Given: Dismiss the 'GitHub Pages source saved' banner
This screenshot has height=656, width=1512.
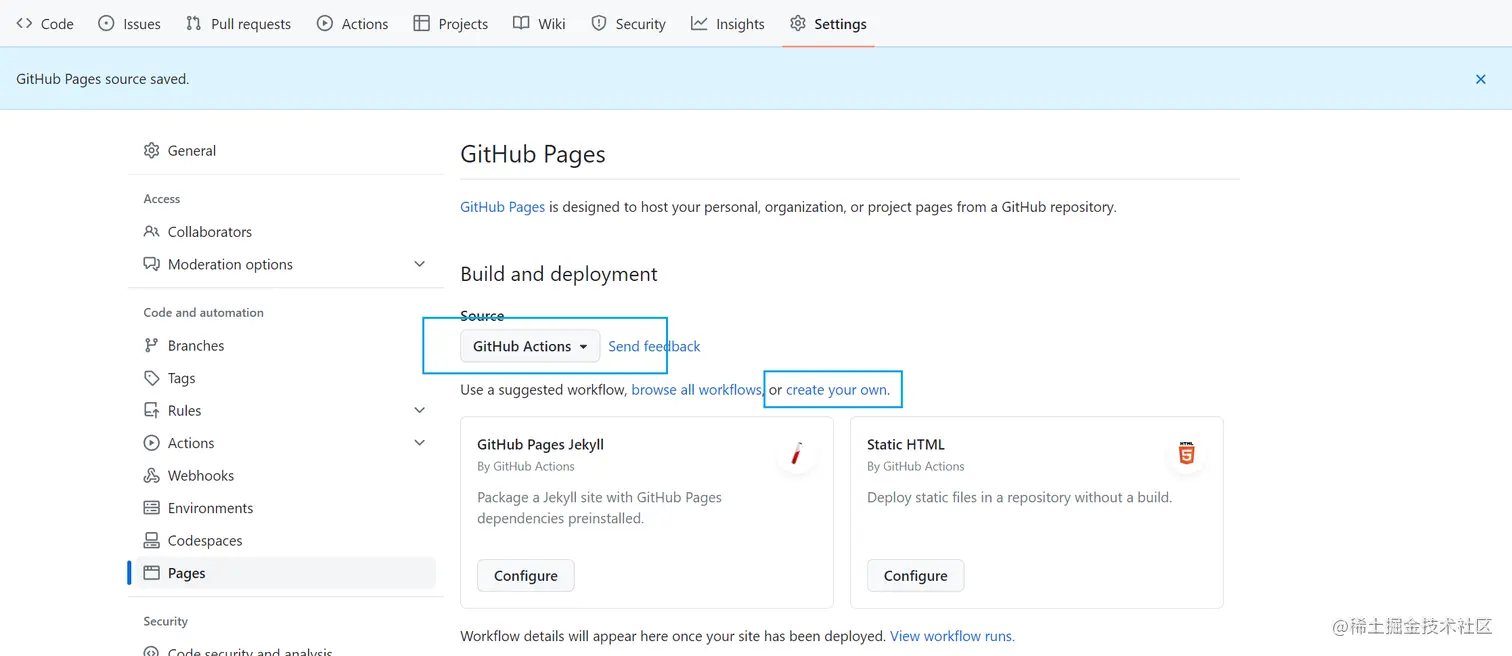Looking at the screenshot, I should (1481, 79).
